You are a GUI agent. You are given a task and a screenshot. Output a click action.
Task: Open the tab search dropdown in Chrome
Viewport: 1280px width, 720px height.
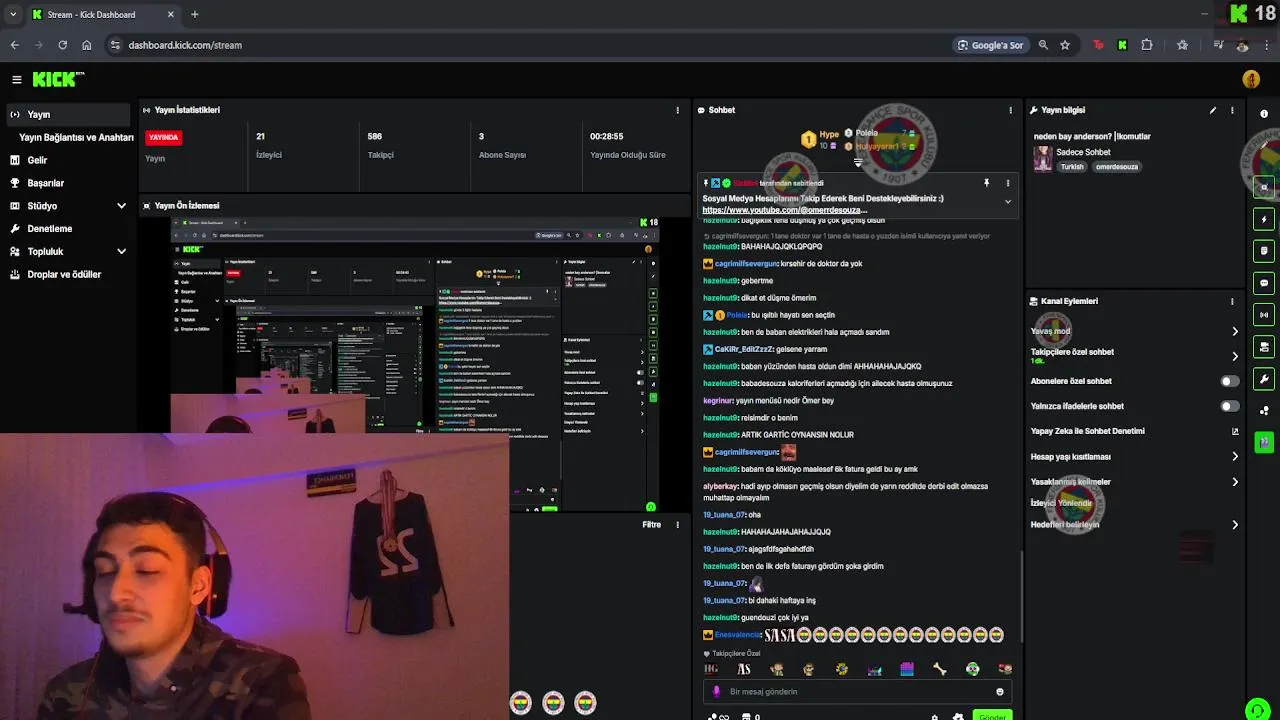[14, 15]
